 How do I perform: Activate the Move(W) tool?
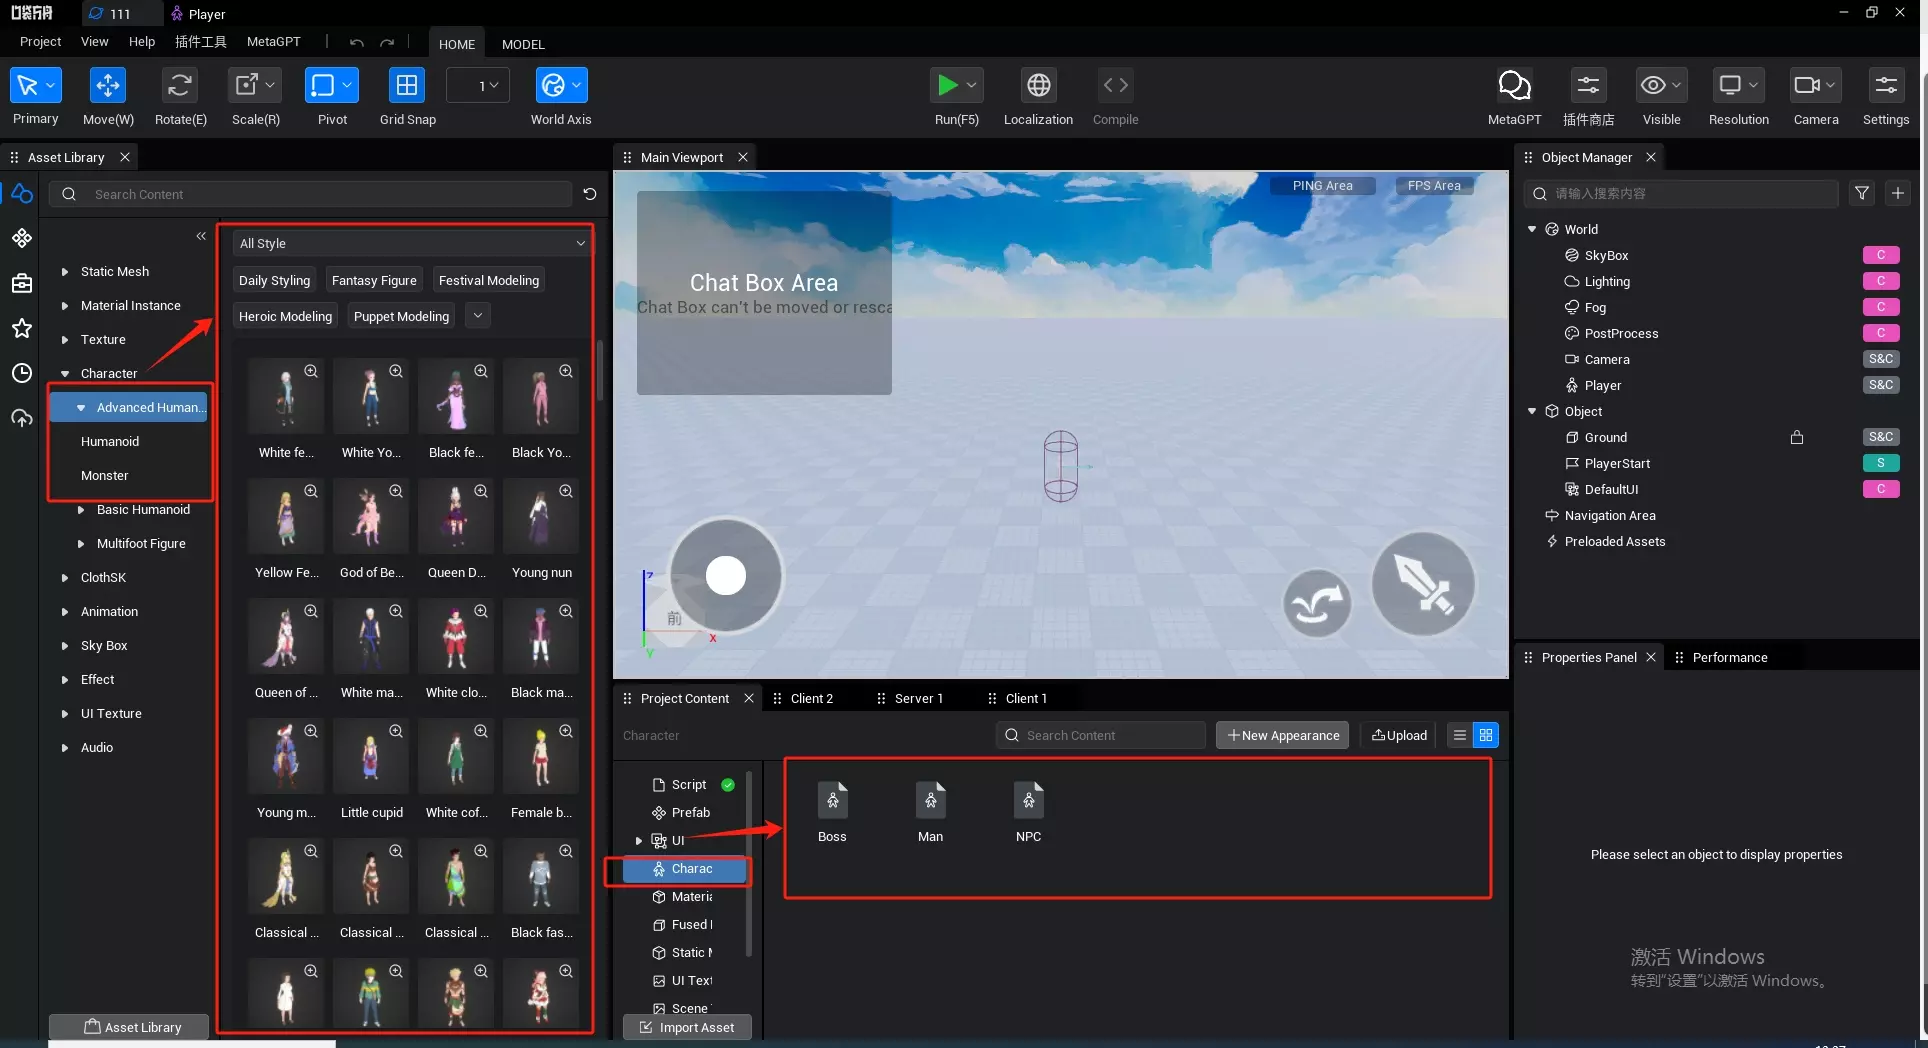[x=107, y=86]
